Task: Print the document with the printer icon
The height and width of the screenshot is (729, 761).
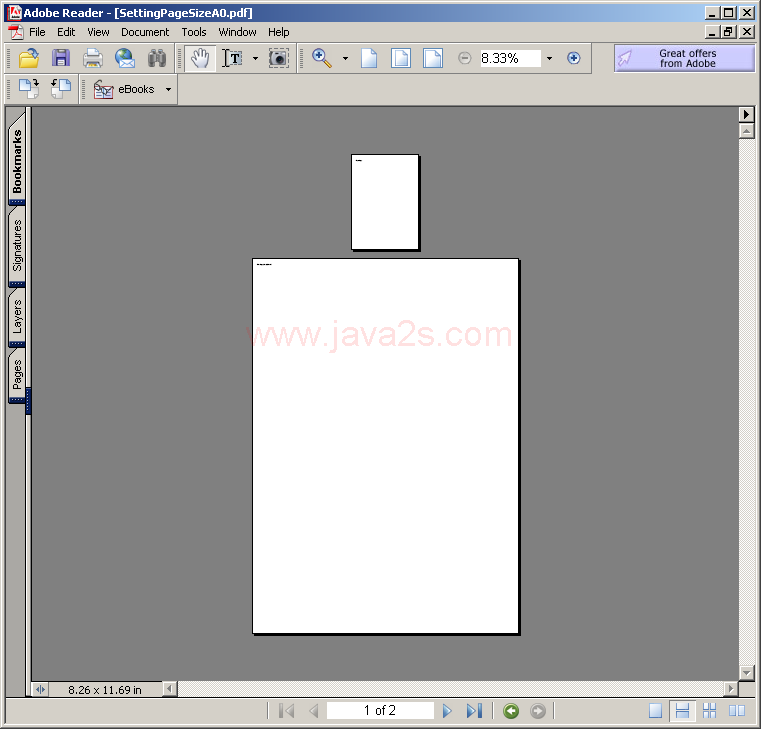Action: point(93,58)
